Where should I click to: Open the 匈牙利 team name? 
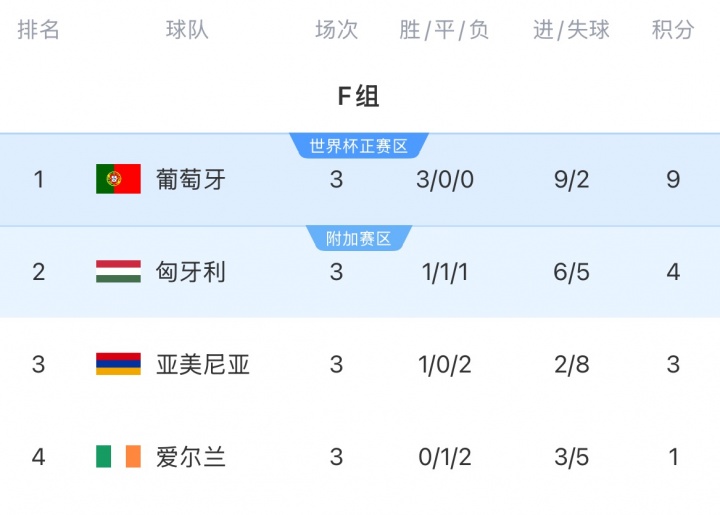191,272
